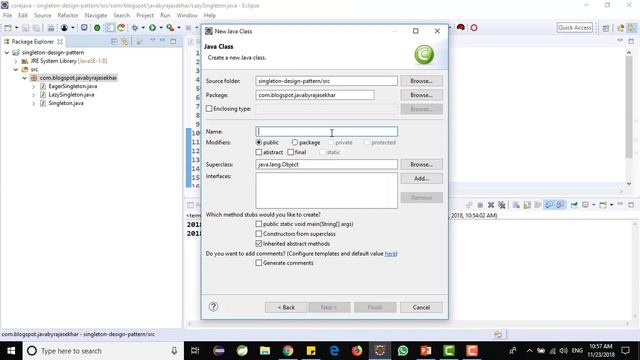Open the Open Console dropdown arrow
Screen dimensions: 640x360
(611, 205)
